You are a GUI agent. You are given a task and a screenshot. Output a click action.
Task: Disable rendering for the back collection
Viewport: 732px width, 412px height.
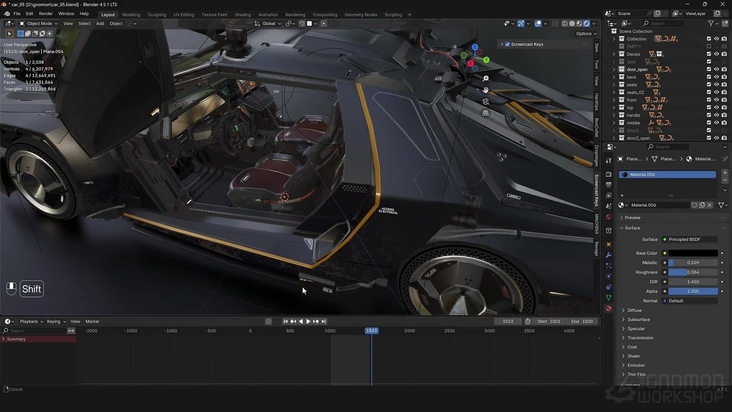pos(724,77)
